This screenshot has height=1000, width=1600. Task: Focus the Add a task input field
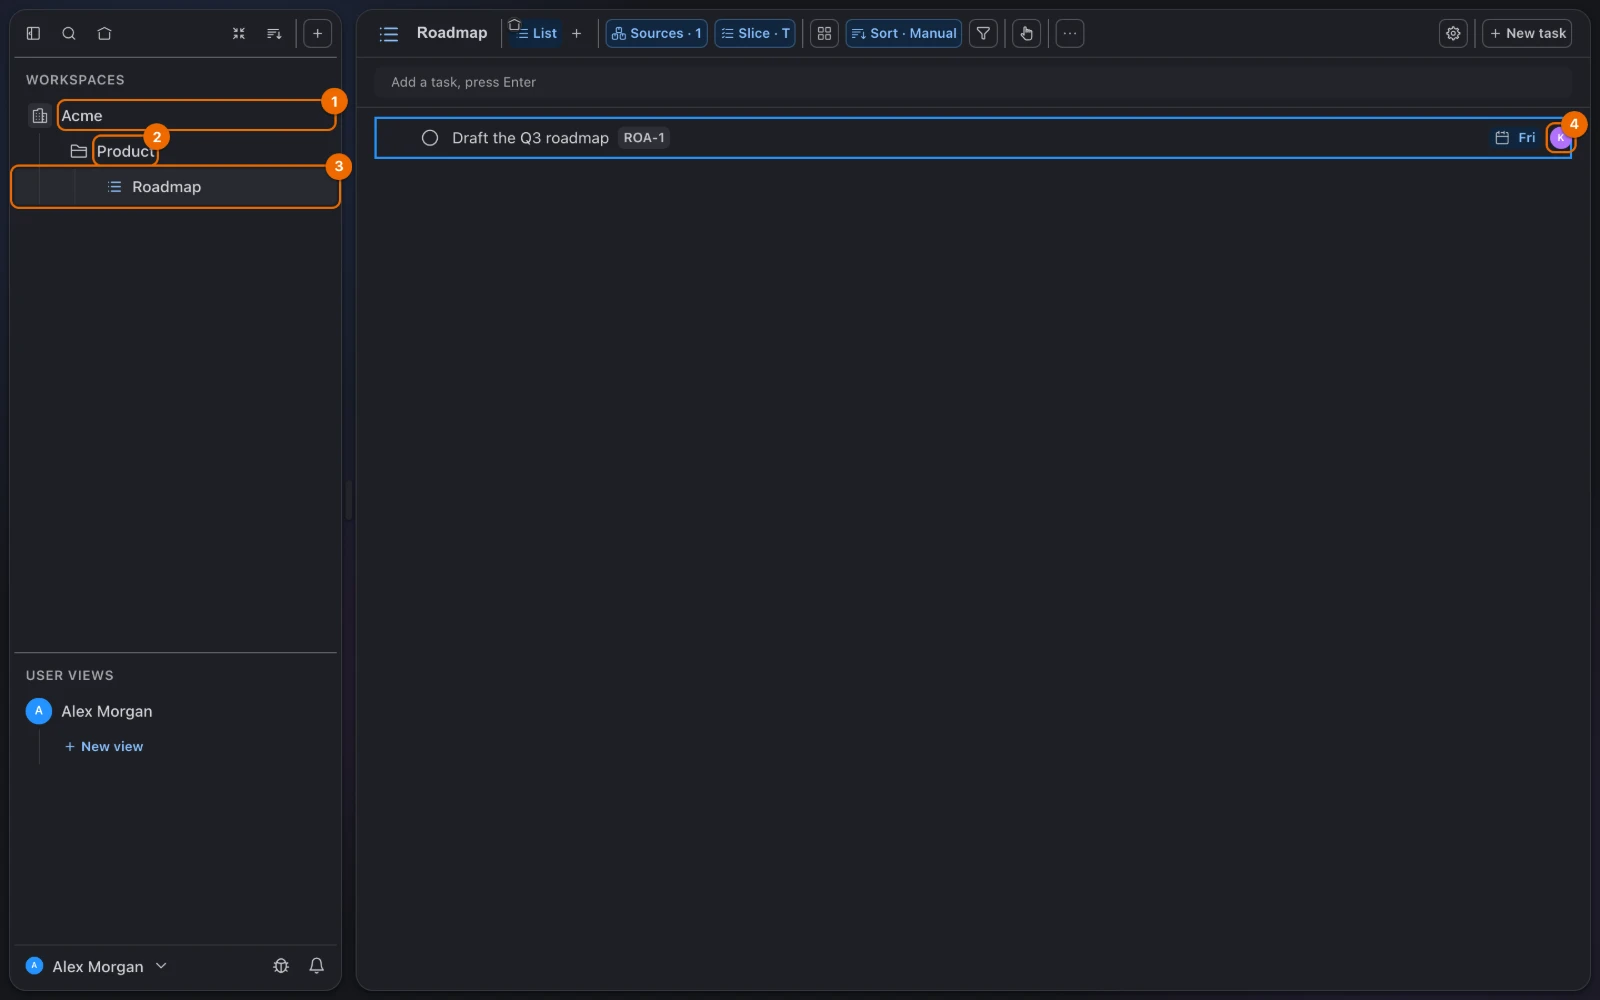click(x=972, y=82)
